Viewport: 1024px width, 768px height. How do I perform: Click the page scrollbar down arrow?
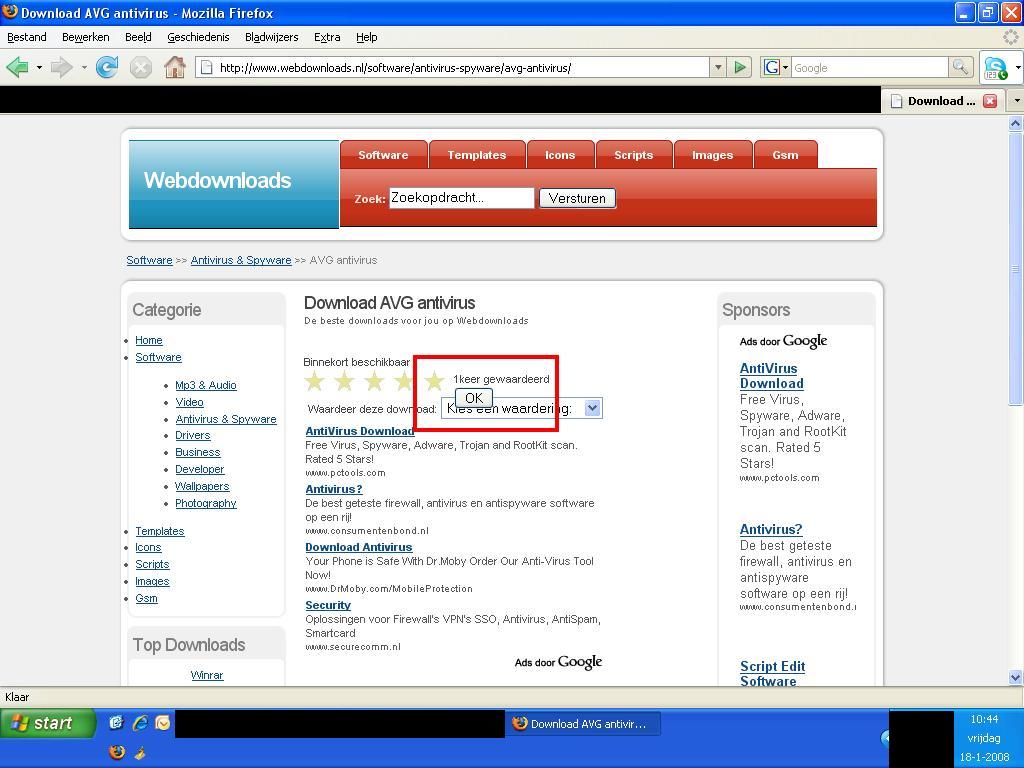1016,677
